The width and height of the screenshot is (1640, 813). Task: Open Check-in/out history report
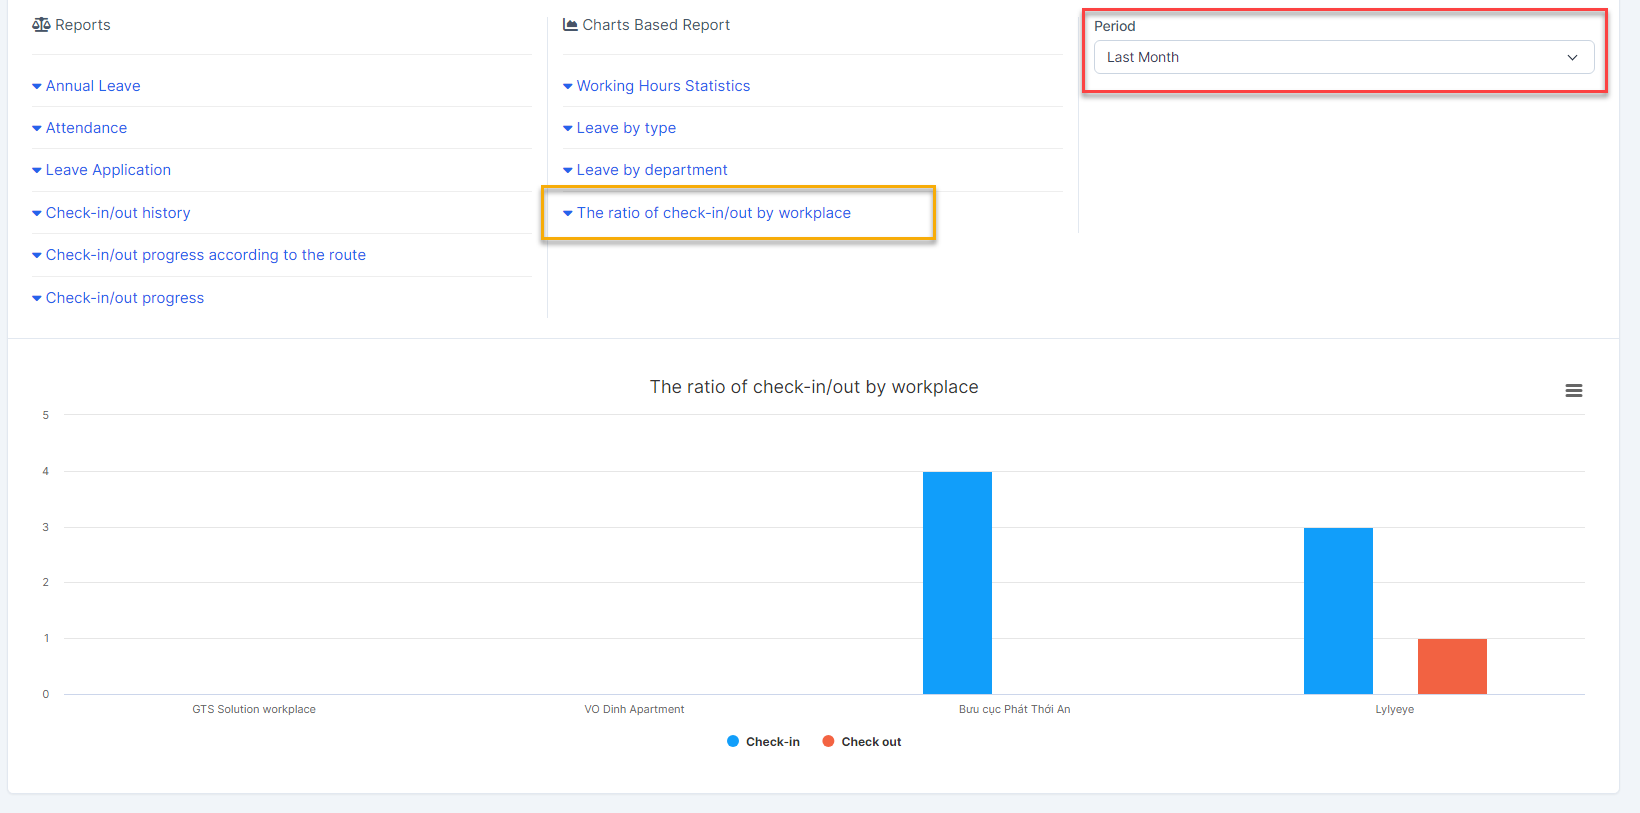[118, 213]
